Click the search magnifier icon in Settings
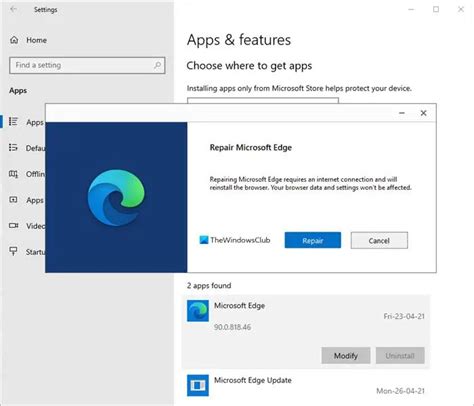This screenshot has height=406, width=474. click(157, 65)
